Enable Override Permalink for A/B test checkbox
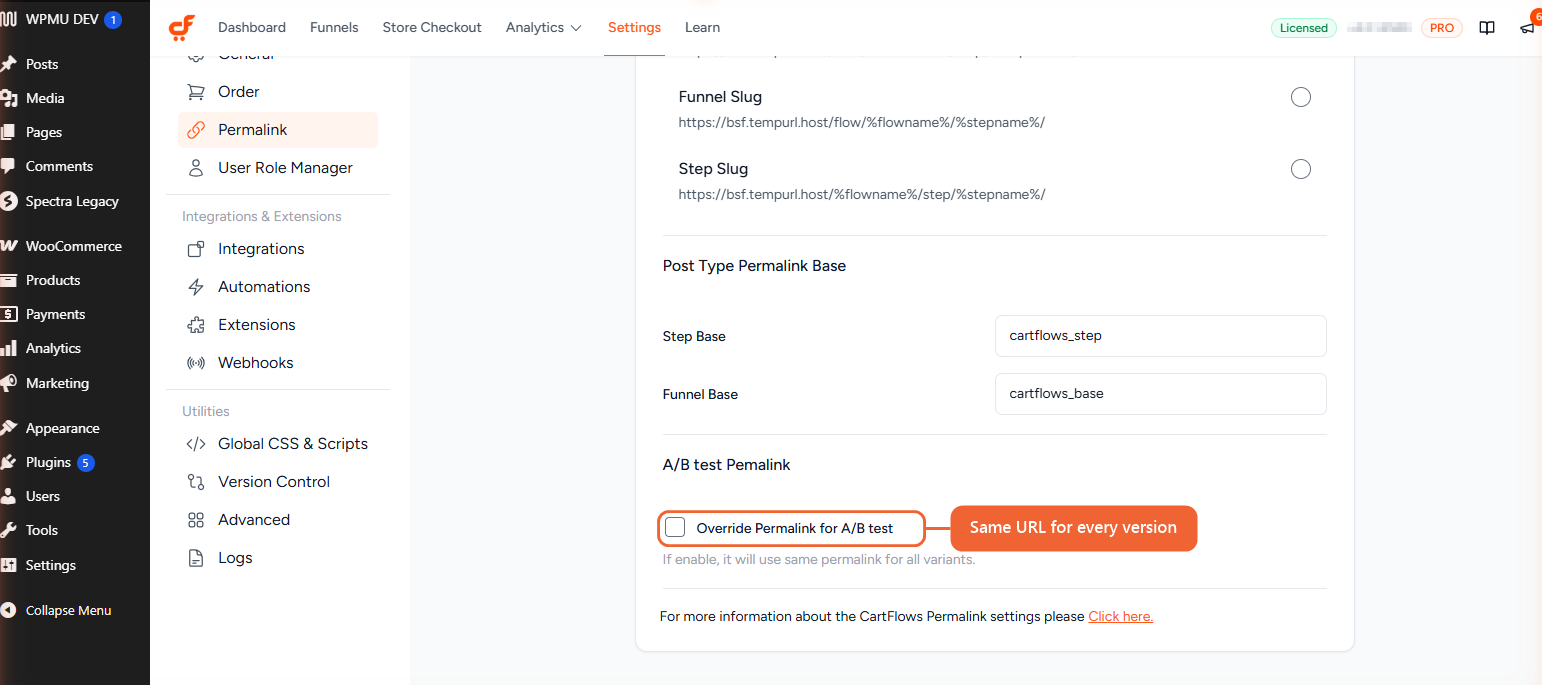 [x=676, y=527]
